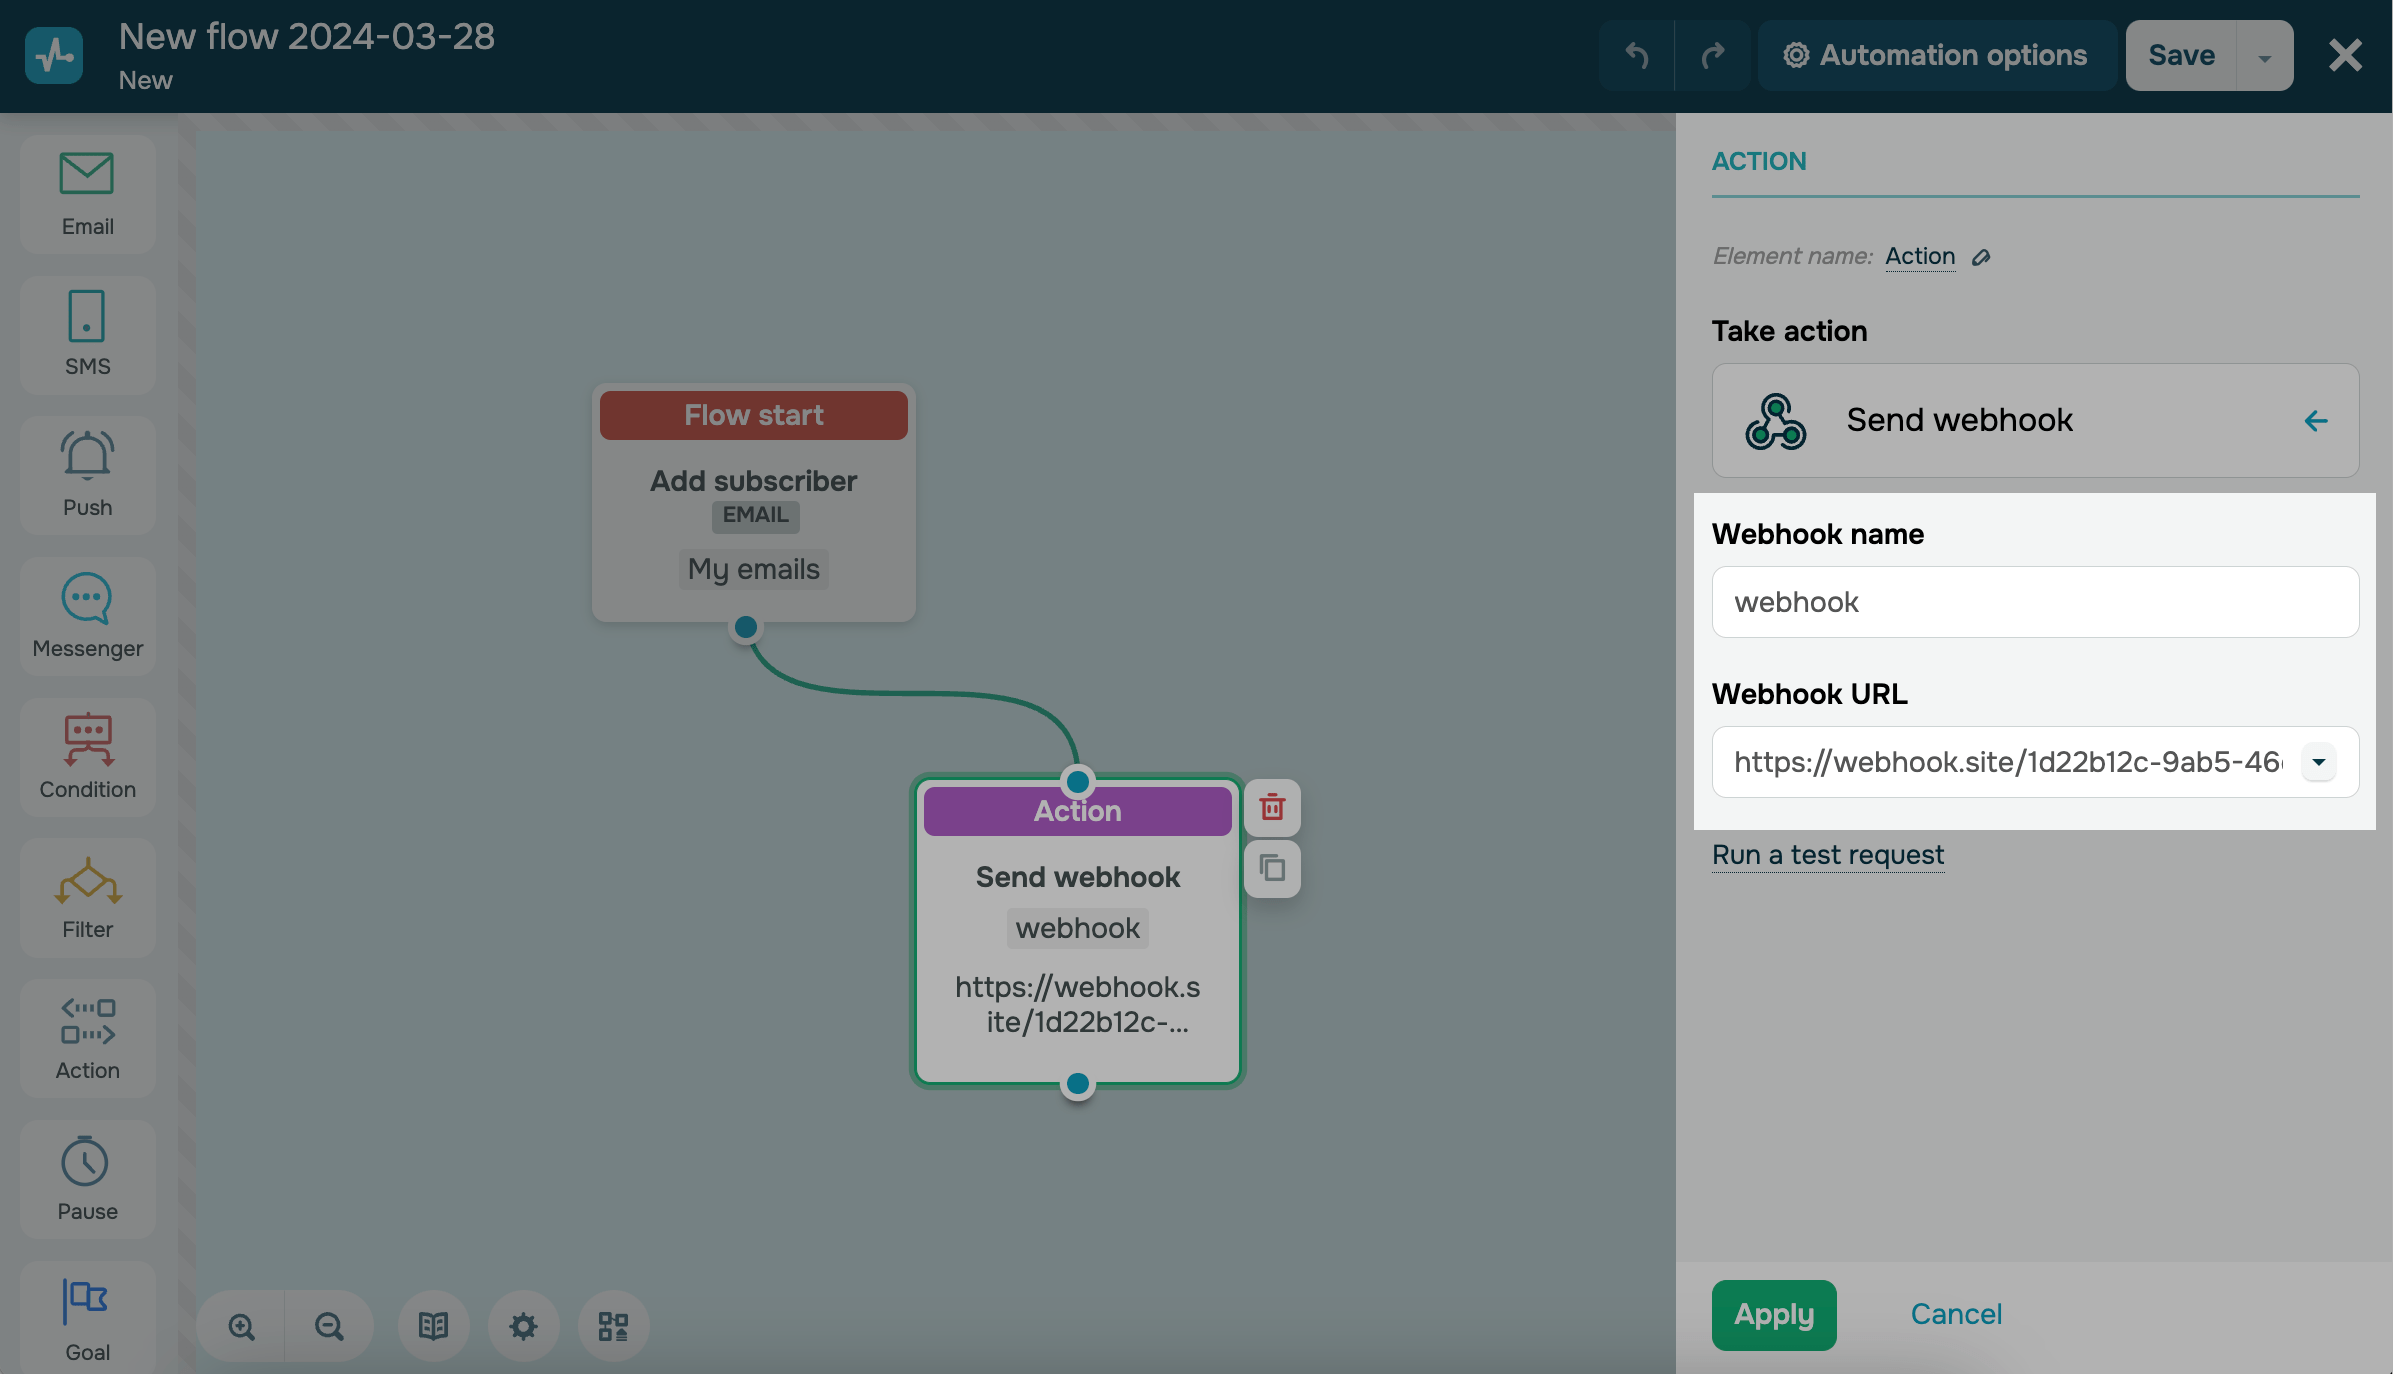Go back from Send webhook selection

[2316, 421]
